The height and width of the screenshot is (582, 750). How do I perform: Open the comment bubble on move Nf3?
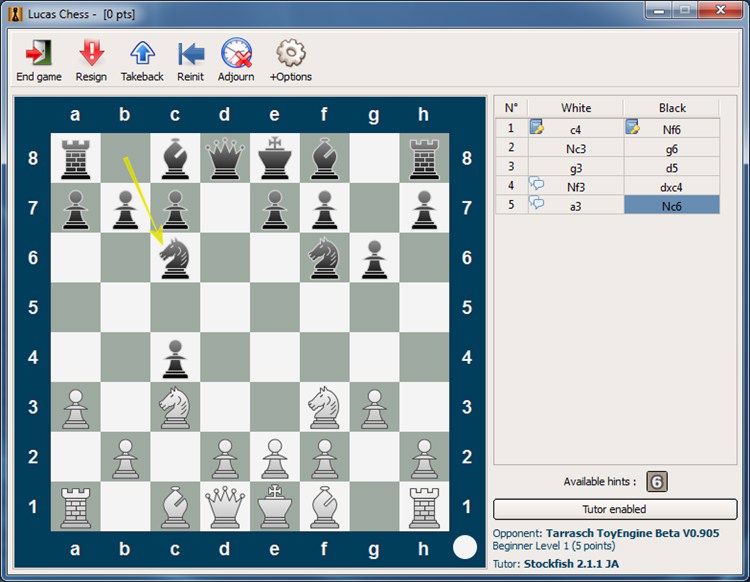[537, 184]
